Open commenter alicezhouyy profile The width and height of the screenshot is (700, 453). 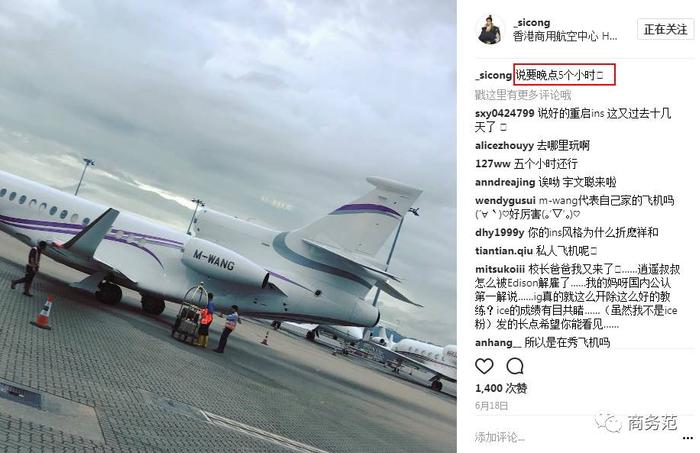504,146
